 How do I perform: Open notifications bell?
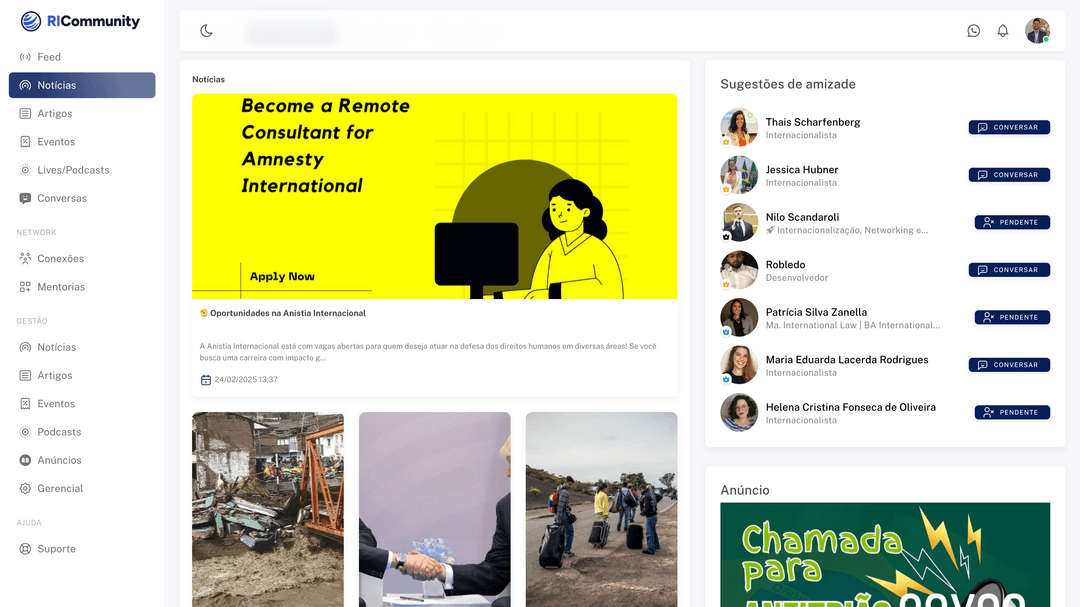click(1003, 30)
